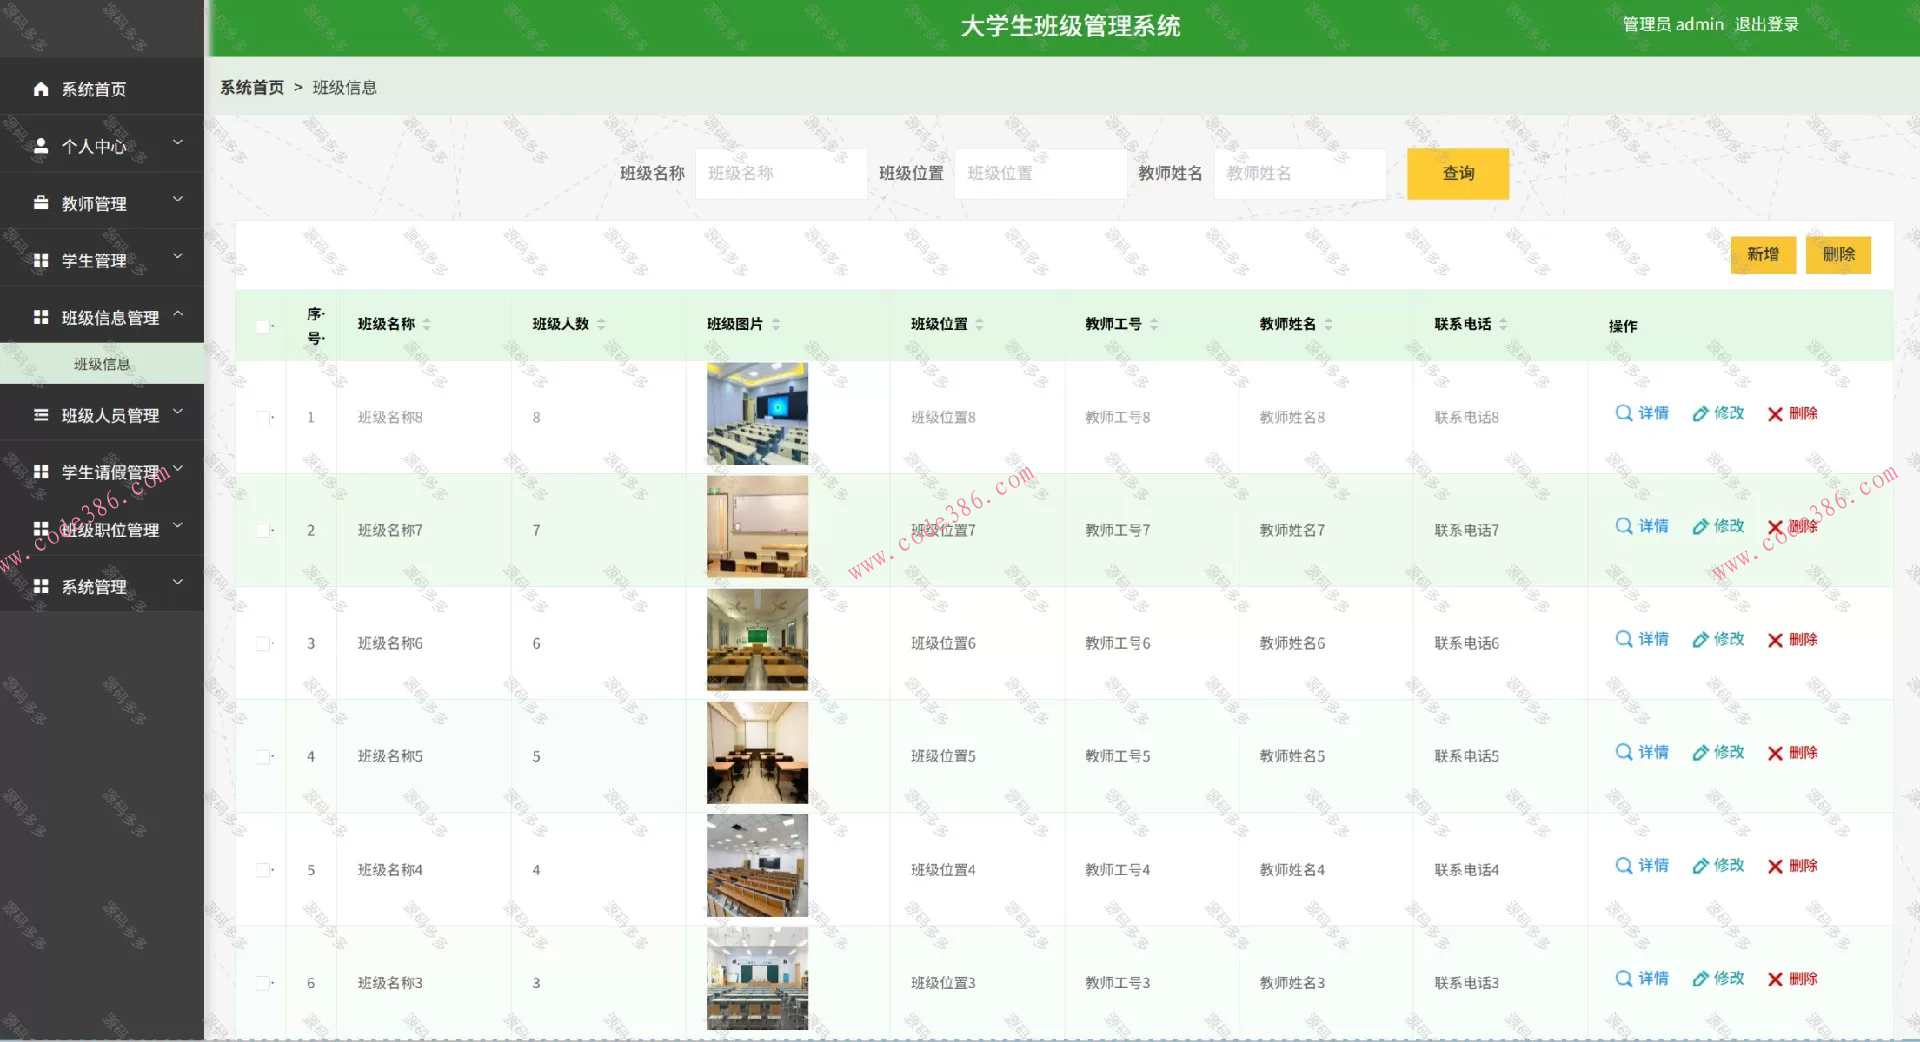Click the 新增 button to add a class
This screenshot has height=1042, width=1920.
click(x=1762, y=255)
